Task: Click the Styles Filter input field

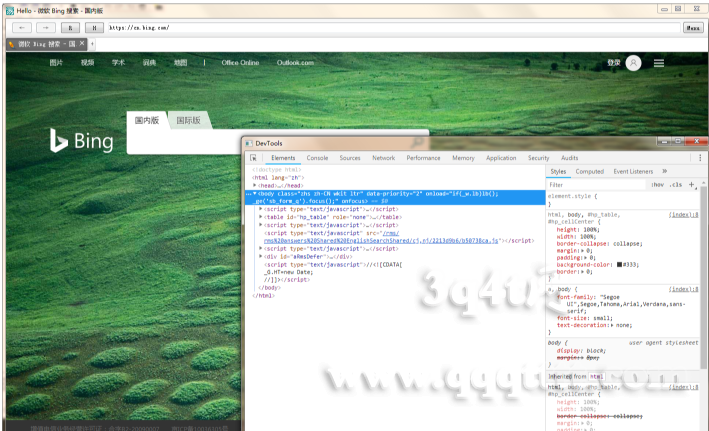Action: (x=596, y=185)
